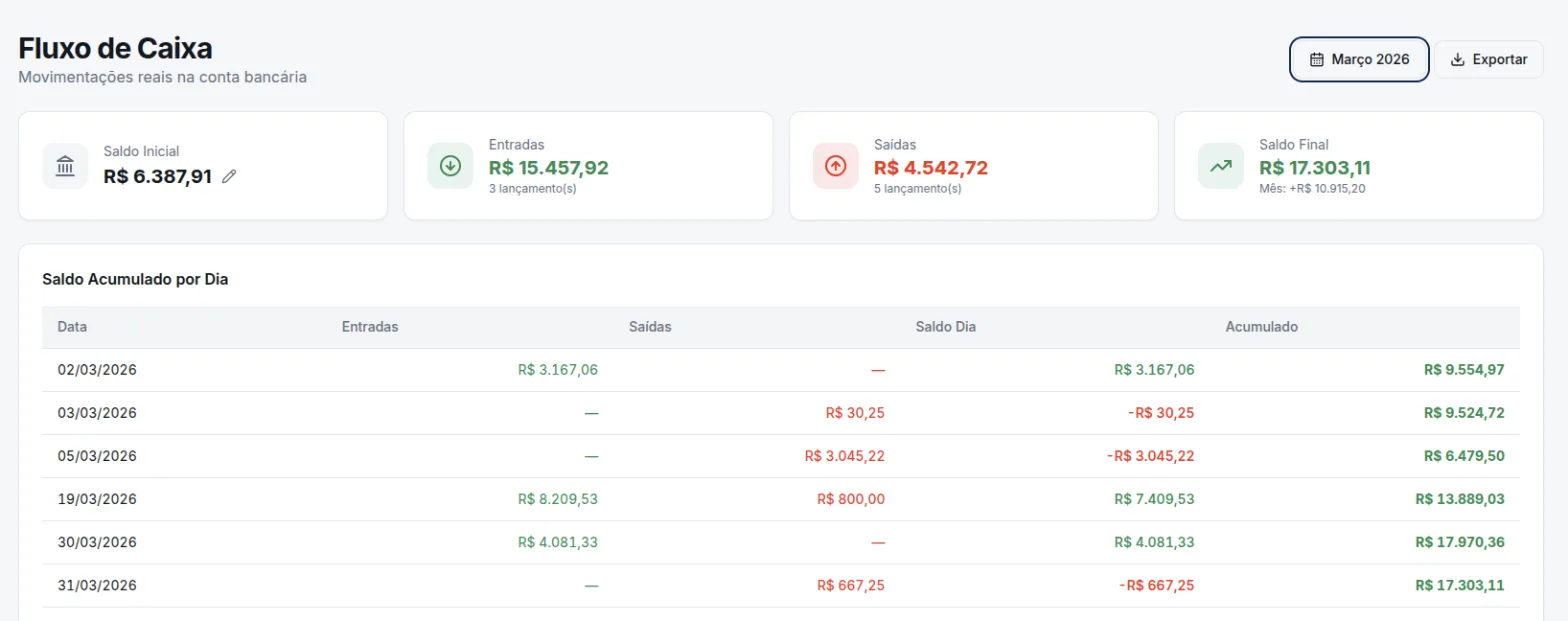Viewport: 1568px width, 621px height.
Task: Select the 31/03/2026 date cell
Action: pos(97,585)
